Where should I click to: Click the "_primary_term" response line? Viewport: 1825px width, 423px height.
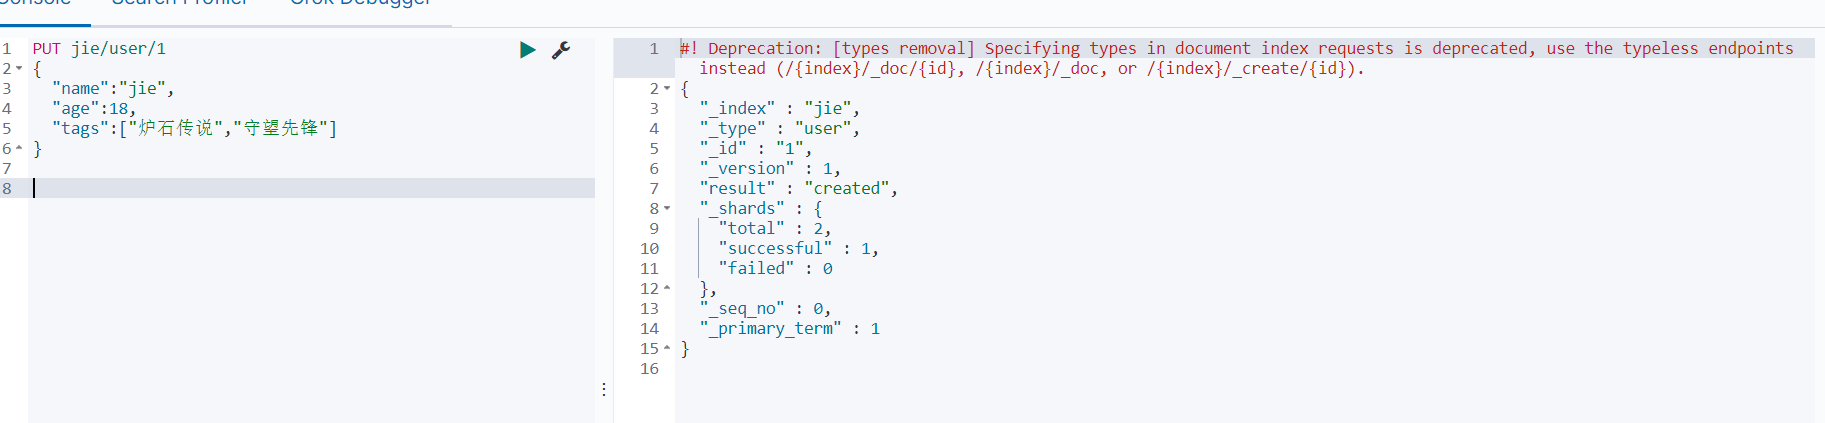[x=790, y=328]
